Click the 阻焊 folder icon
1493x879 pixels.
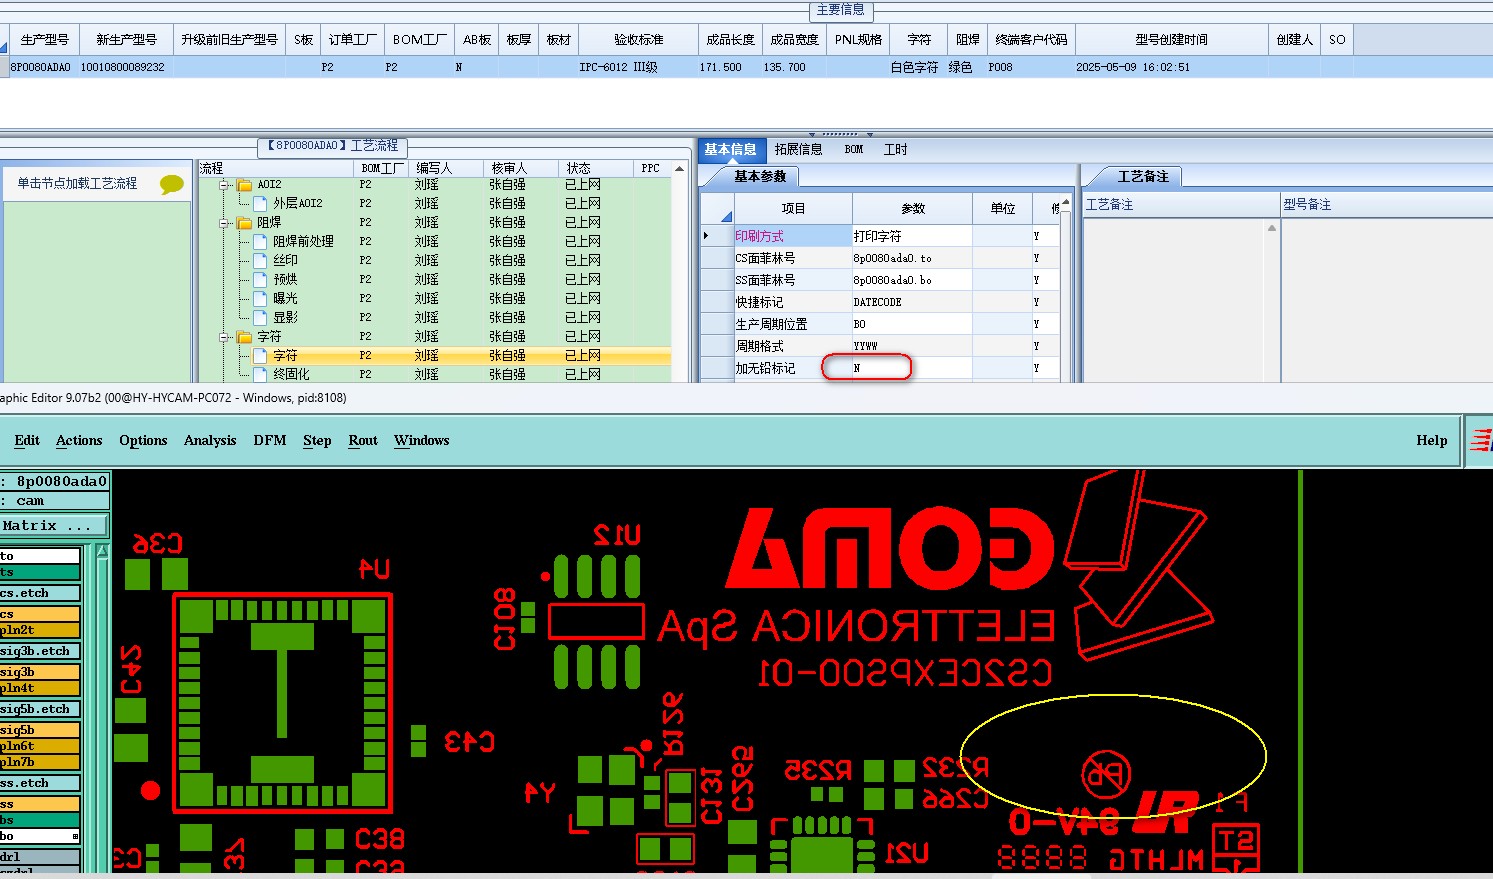244,223
